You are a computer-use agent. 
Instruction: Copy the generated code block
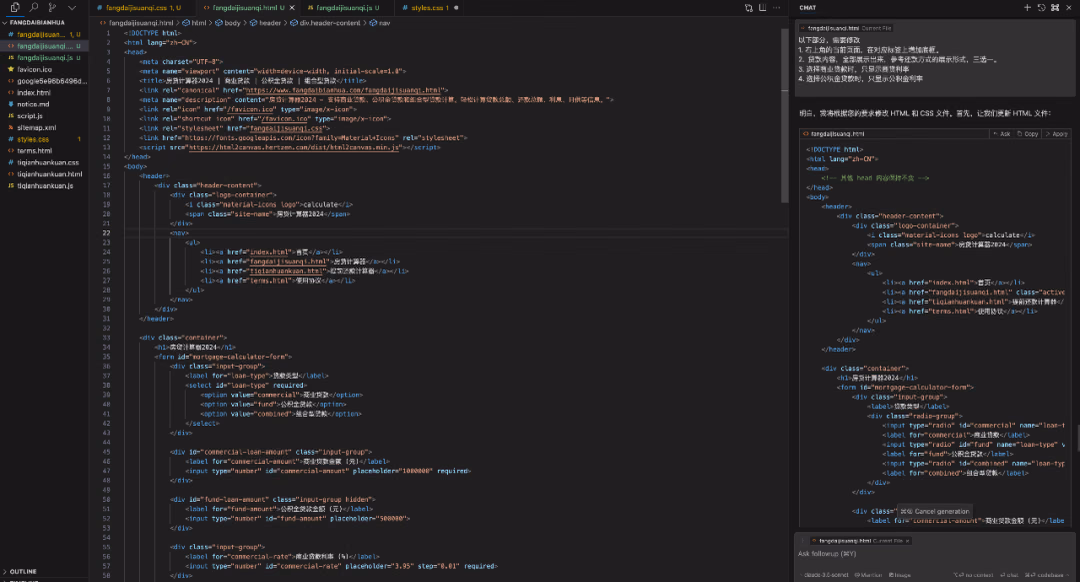pyautogui.click(x=1028, y=134)
